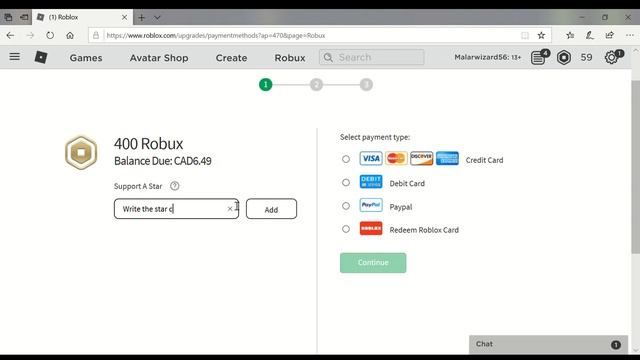Open new tab with plus icon

point(141,18)
